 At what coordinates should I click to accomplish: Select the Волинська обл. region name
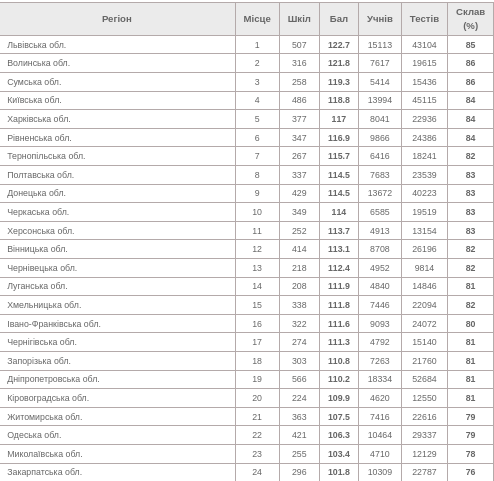pyautogui.click(x=39, y=63)
